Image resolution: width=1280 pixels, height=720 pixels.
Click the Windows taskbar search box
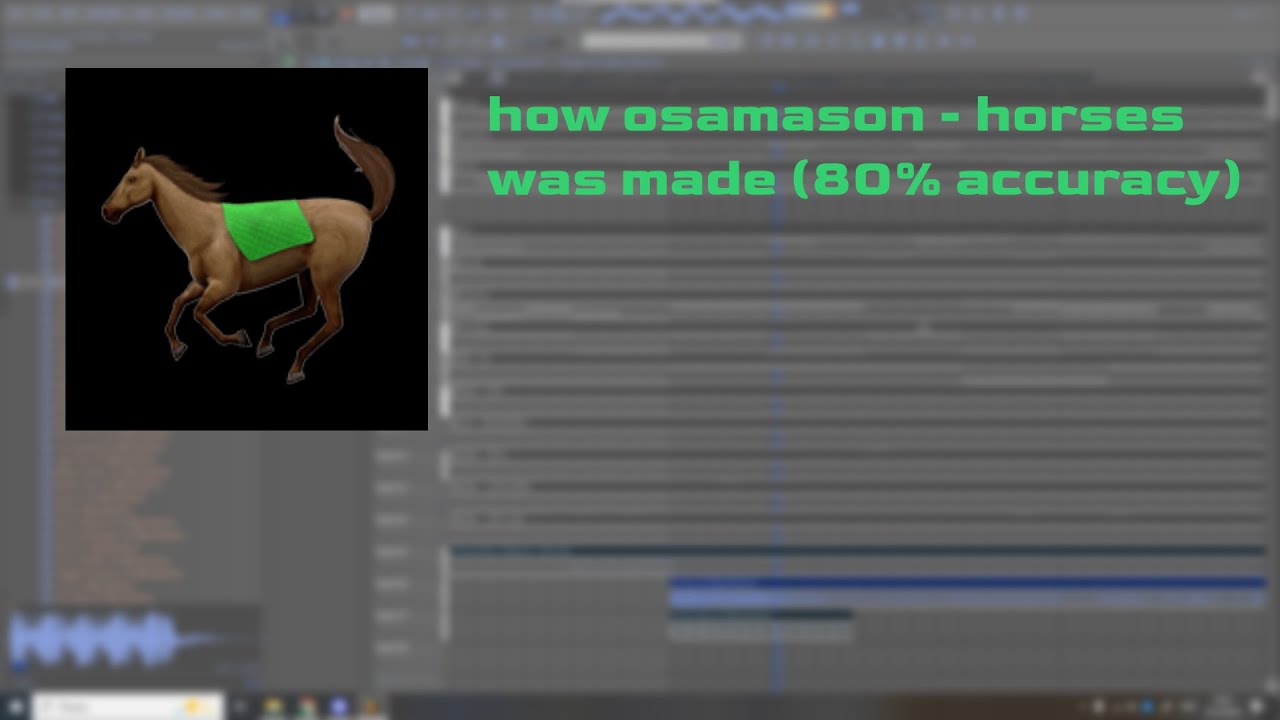point(128,707)
